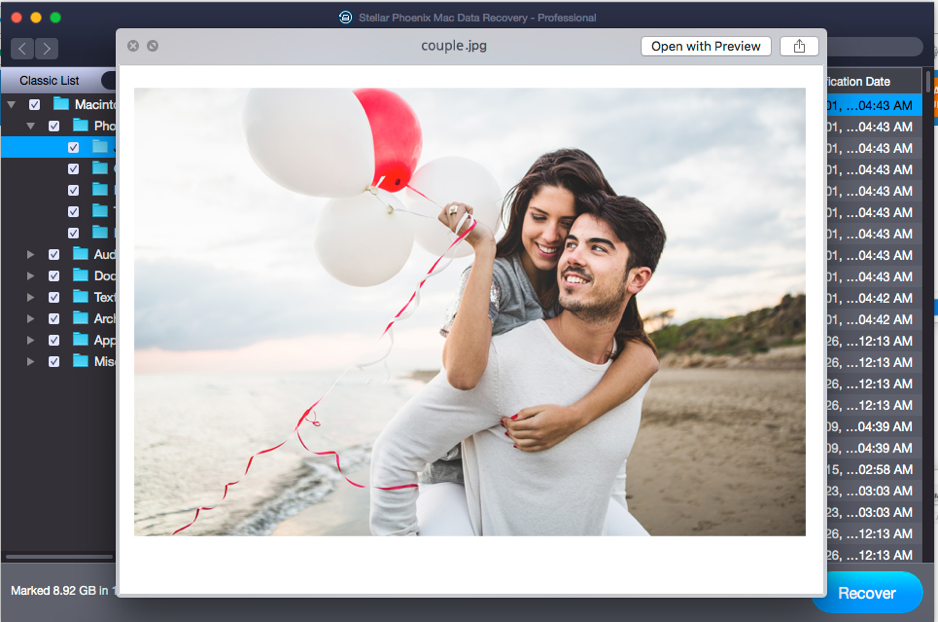
Task: Expand the Text folder node
Action: pyautogui.click(x=30, y=297)
